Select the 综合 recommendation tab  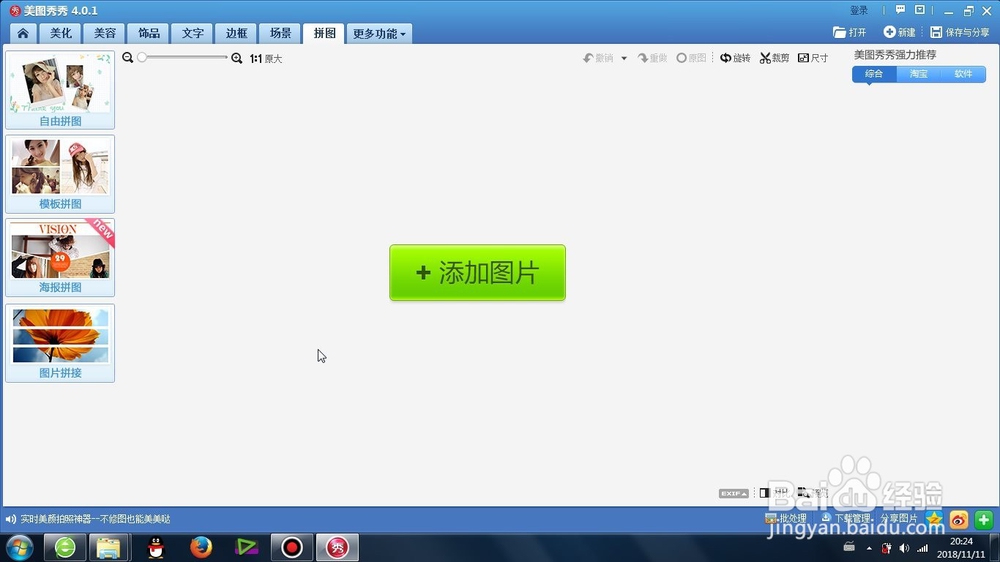[x=874, y=74]
